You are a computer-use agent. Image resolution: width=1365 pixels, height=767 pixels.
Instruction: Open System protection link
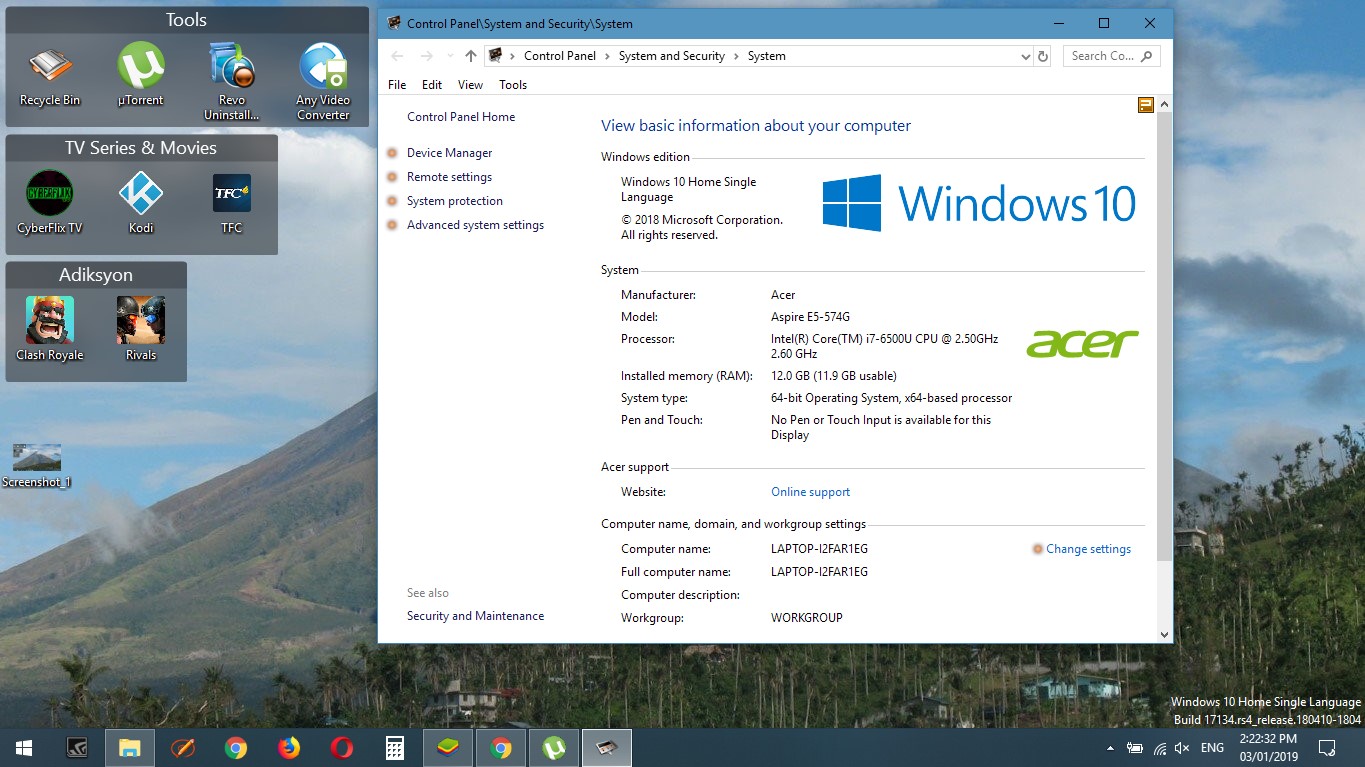455,201
